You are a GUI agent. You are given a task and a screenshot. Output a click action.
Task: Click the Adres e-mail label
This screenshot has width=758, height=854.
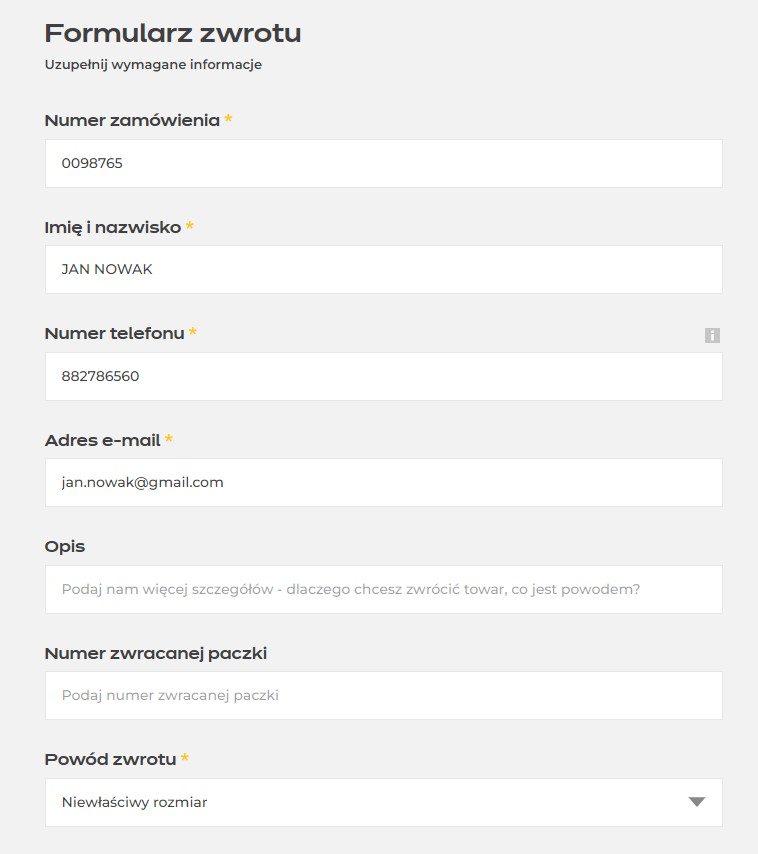[102, 440]
